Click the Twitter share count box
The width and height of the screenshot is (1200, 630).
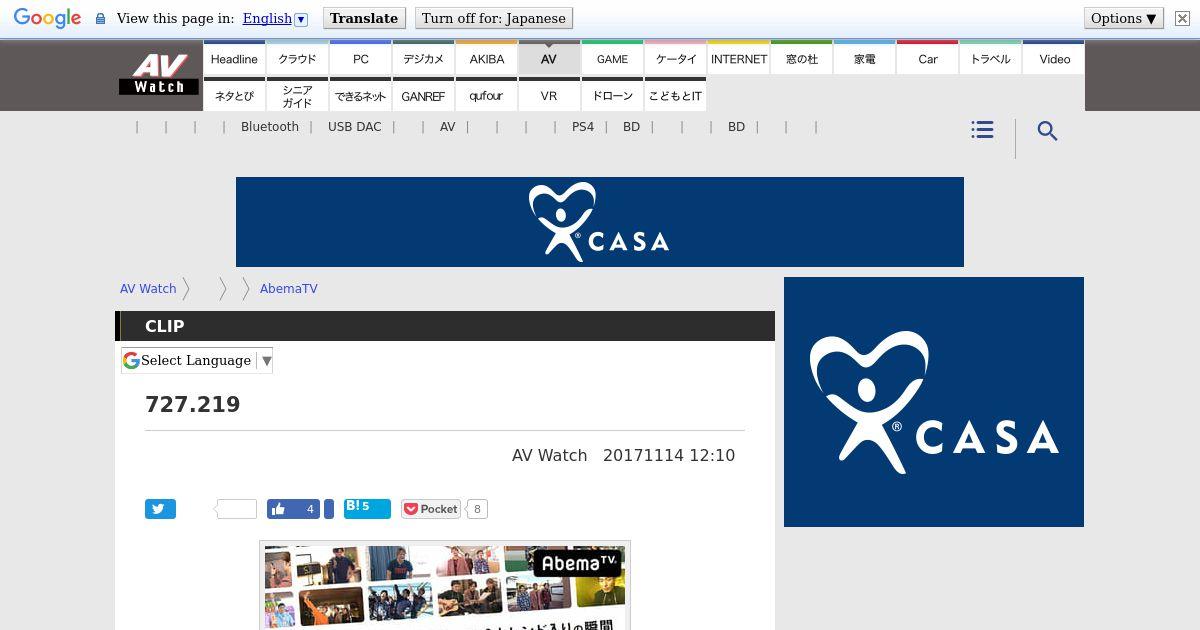[237, 509]
